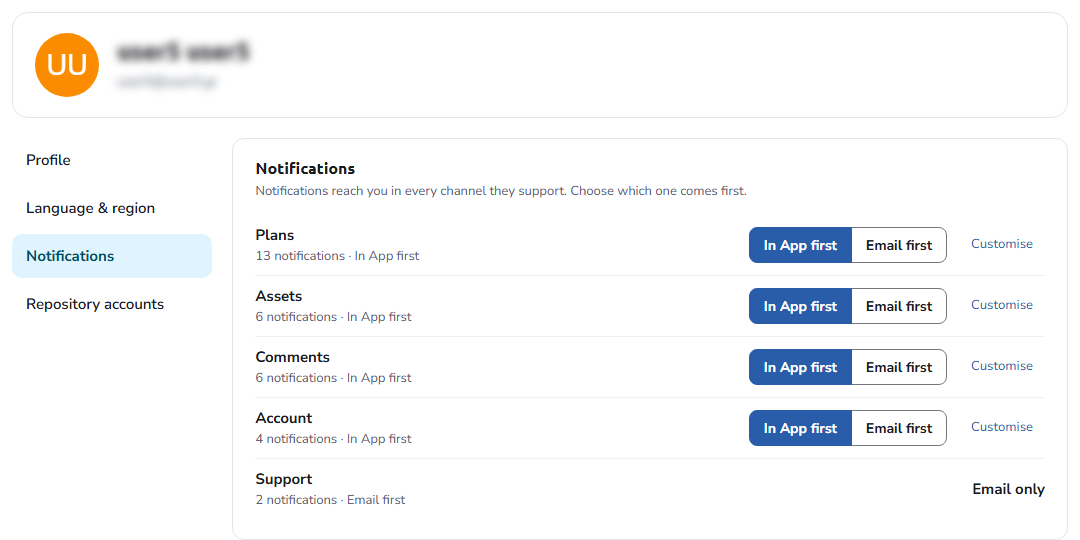
Task: Set Assets to Email first
Action: (899, 307)
